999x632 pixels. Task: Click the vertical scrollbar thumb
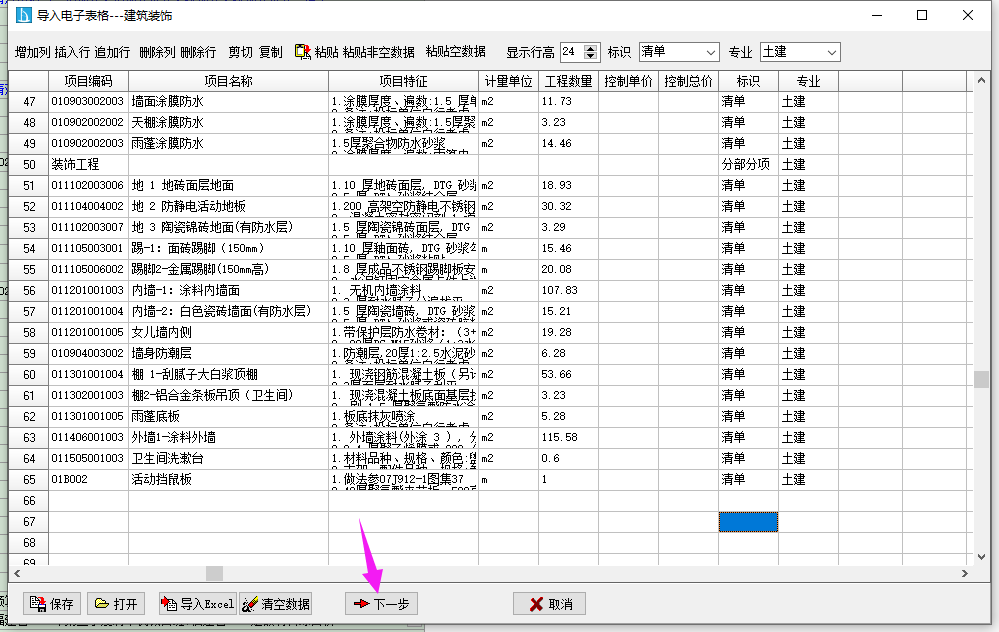(x=981, y=378)
